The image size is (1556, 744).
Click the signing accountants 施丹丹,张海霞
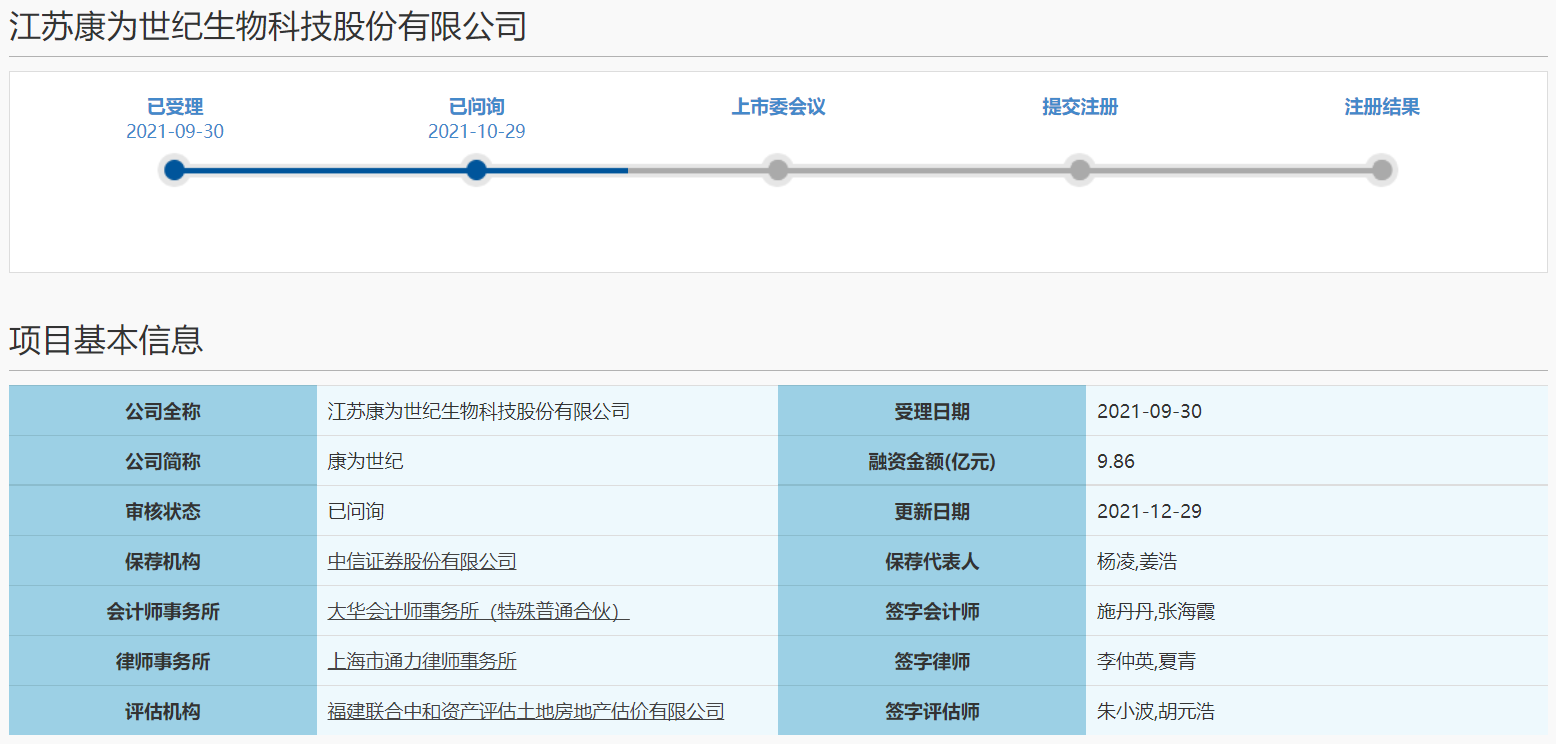(x=1156, y=612)
